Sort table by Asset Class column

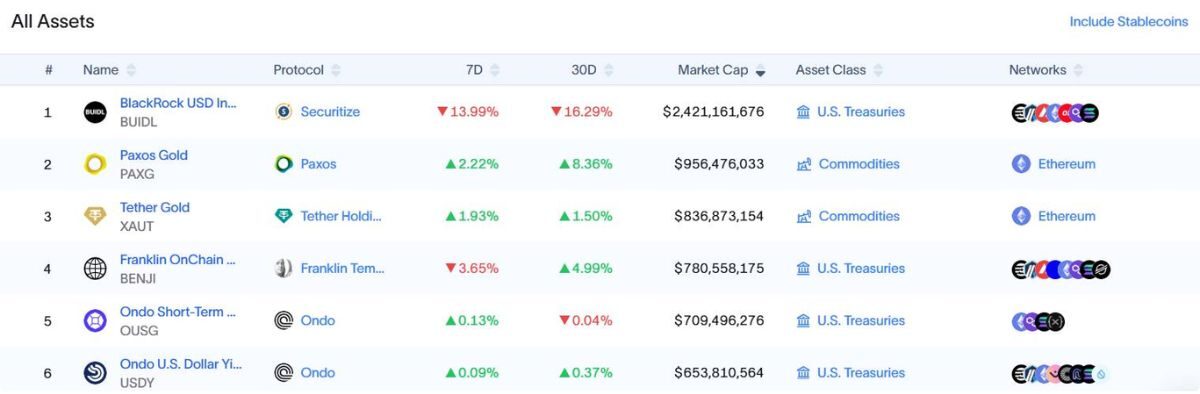(839, 70)
